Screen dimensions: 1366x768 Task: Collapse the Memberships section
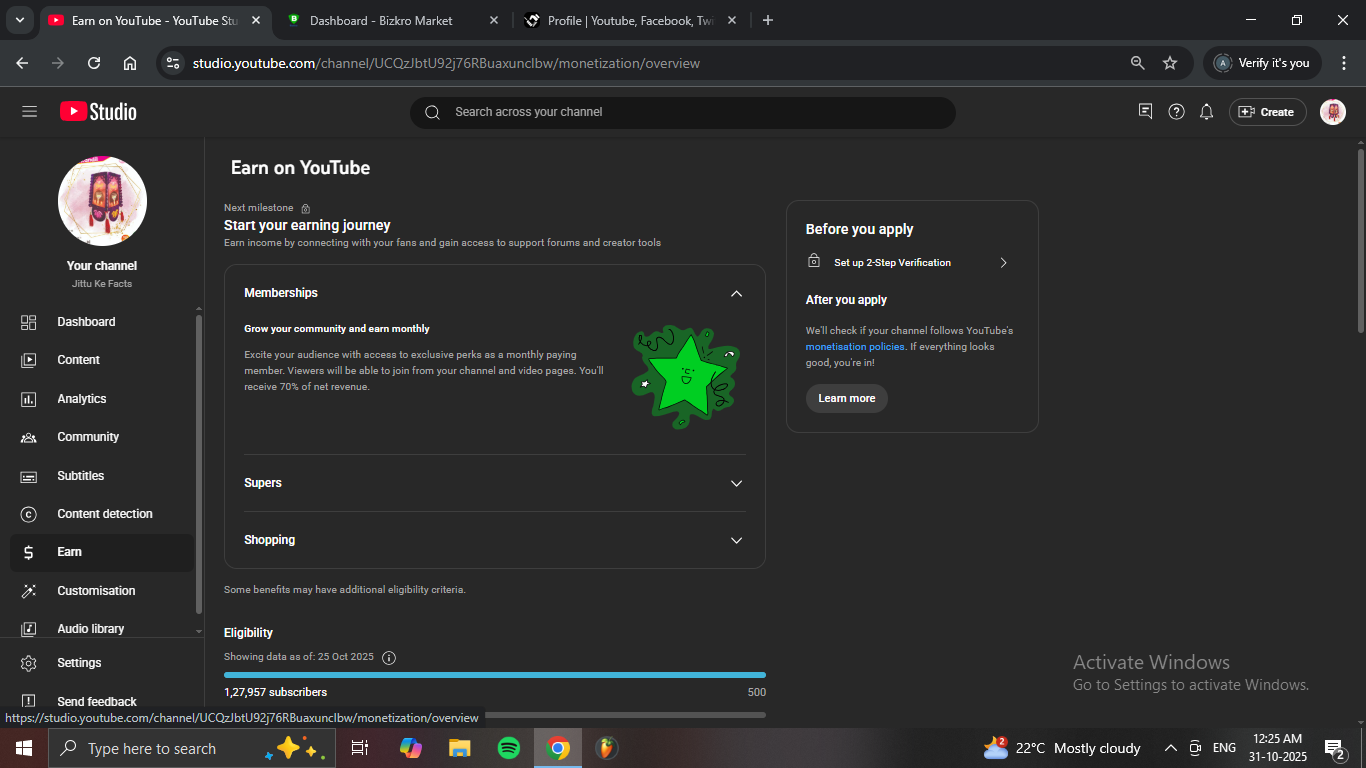(x=736, y=293)
